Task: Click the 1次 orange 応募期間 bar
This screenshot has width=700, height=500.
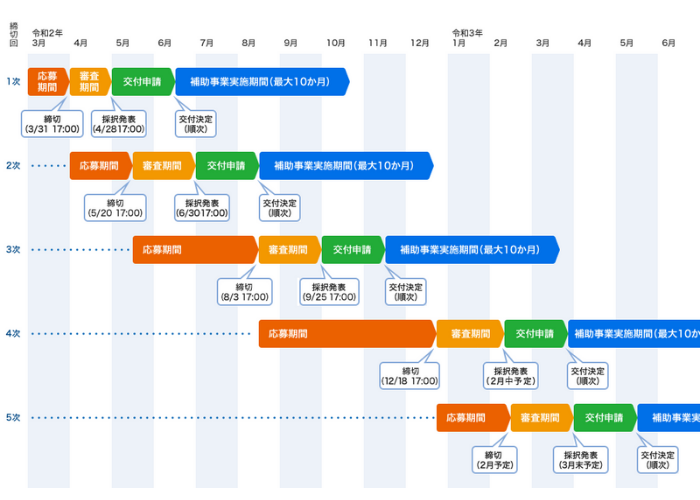Action: (x=47, y=81)
